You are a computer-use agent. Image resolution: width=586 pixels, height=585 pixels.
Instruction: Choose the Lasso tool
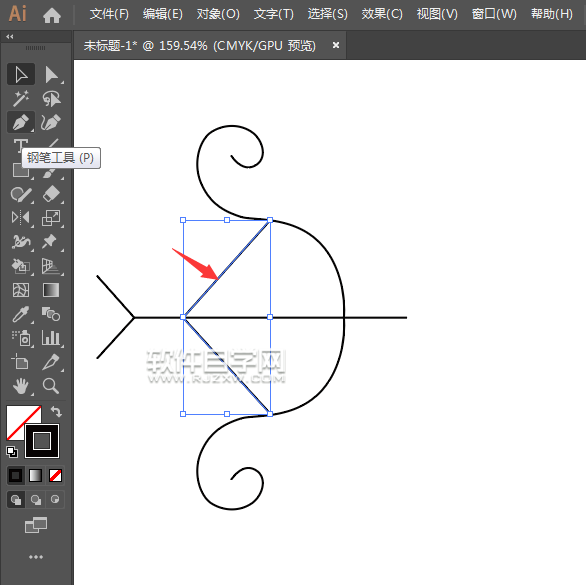click(51, 98)
